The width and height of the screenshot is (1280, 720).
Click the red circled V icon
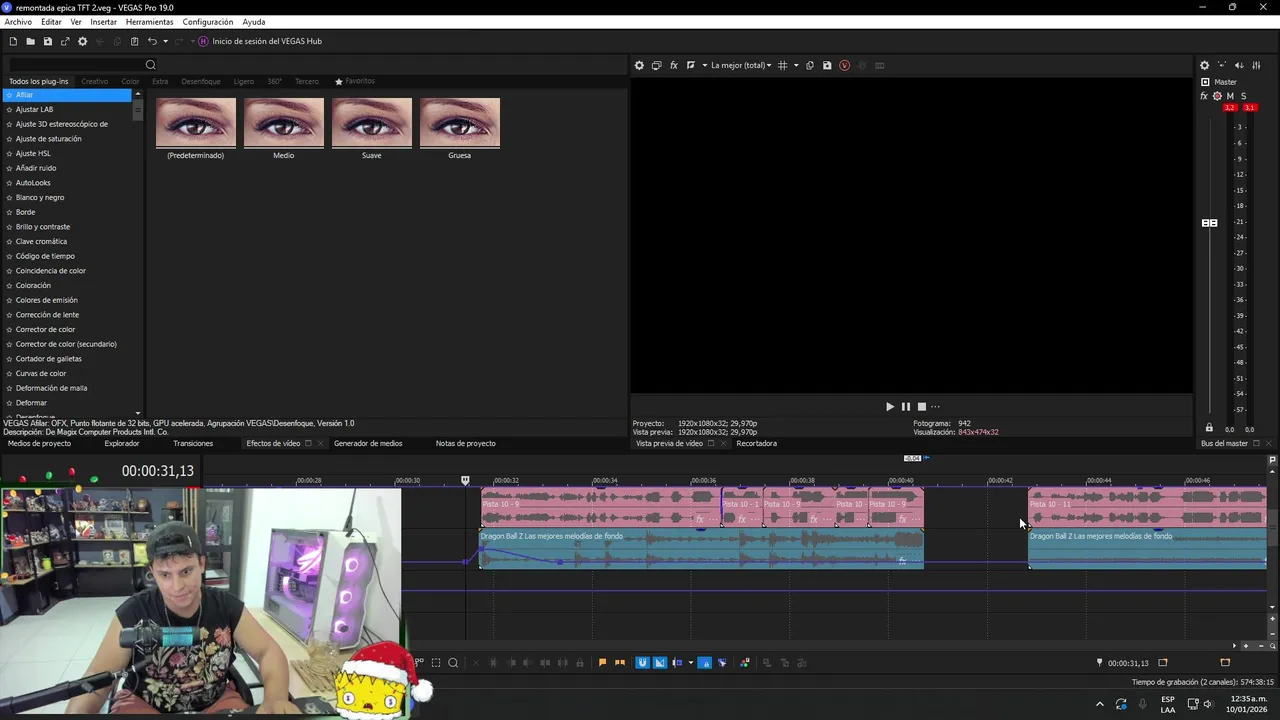point(845,65)
